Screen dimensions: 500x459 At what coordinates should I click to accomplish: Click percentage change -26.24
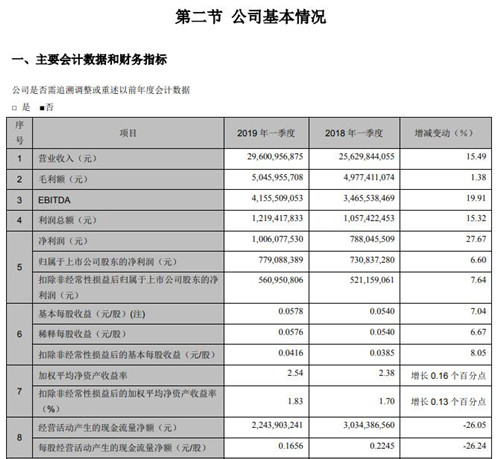point(475,446)
